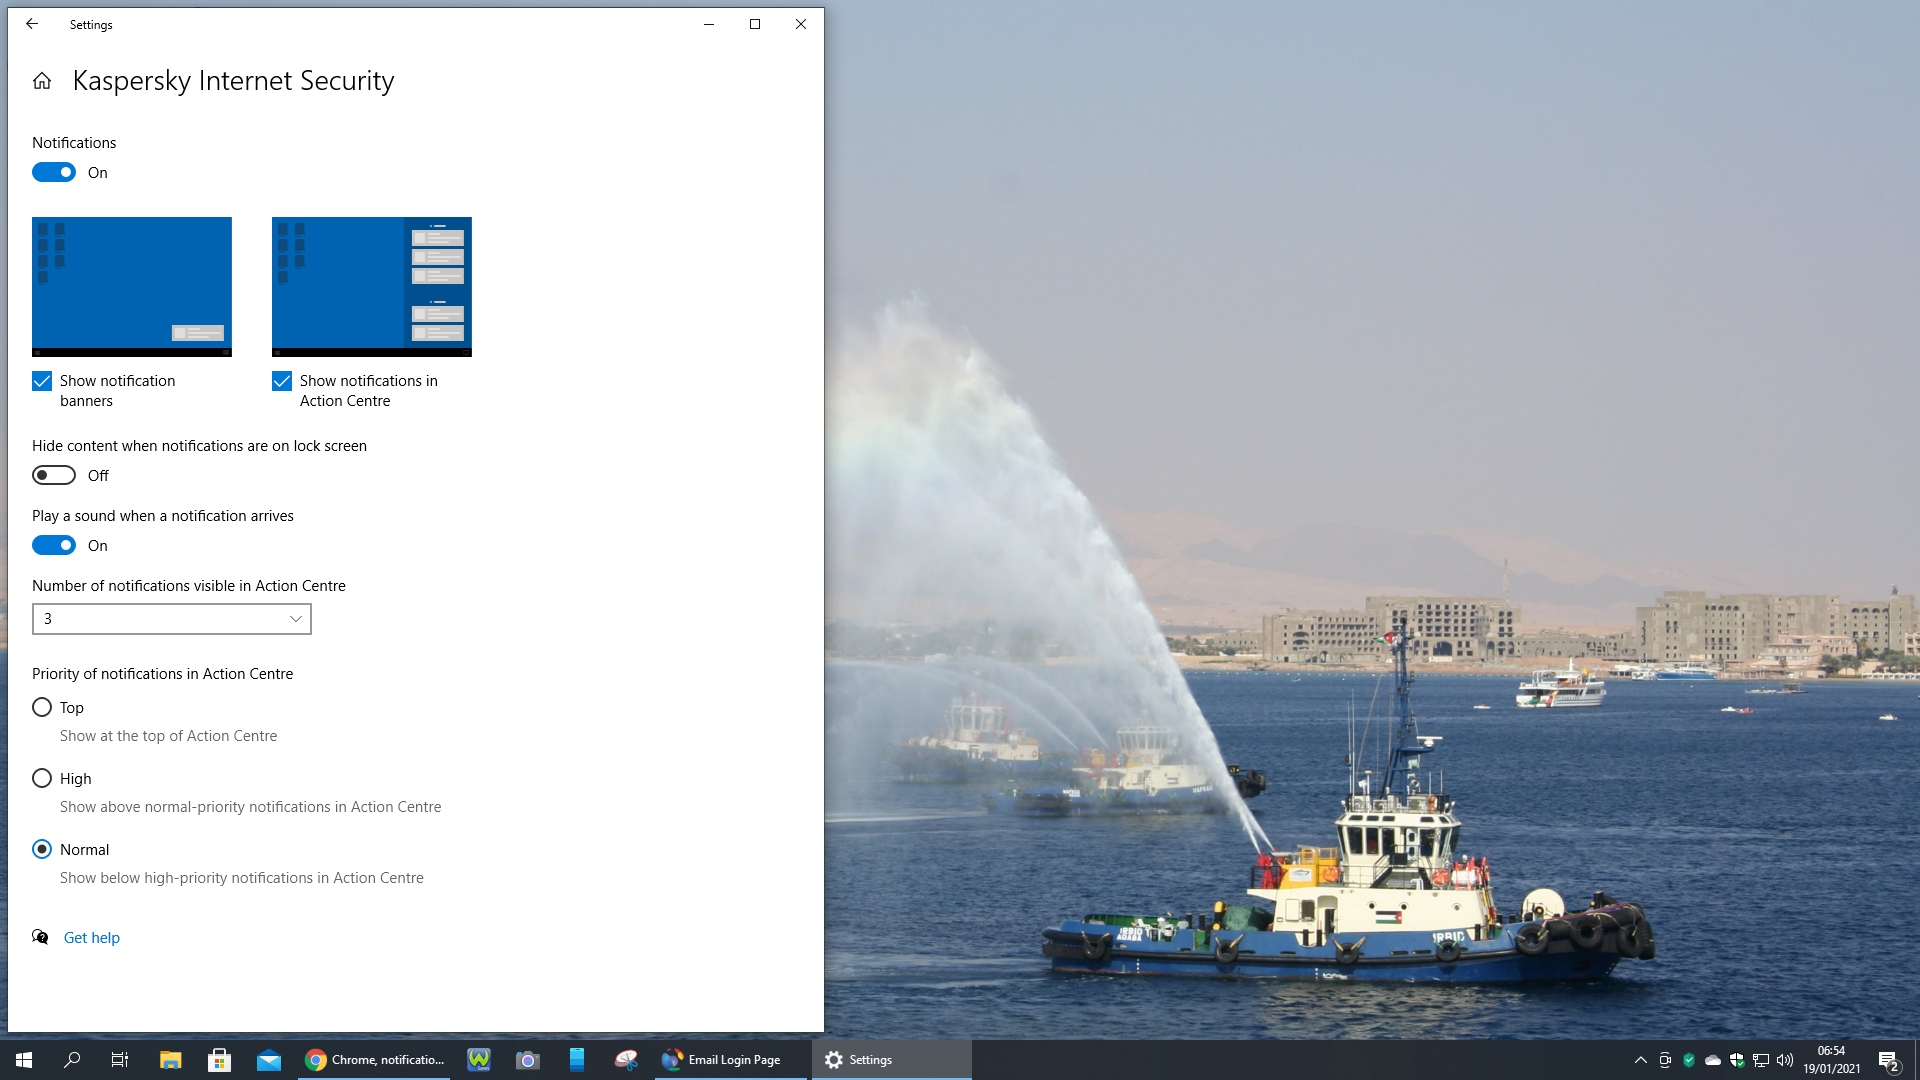
Task: Open OneDrive cloud tray icon
Action: 1713,1060
